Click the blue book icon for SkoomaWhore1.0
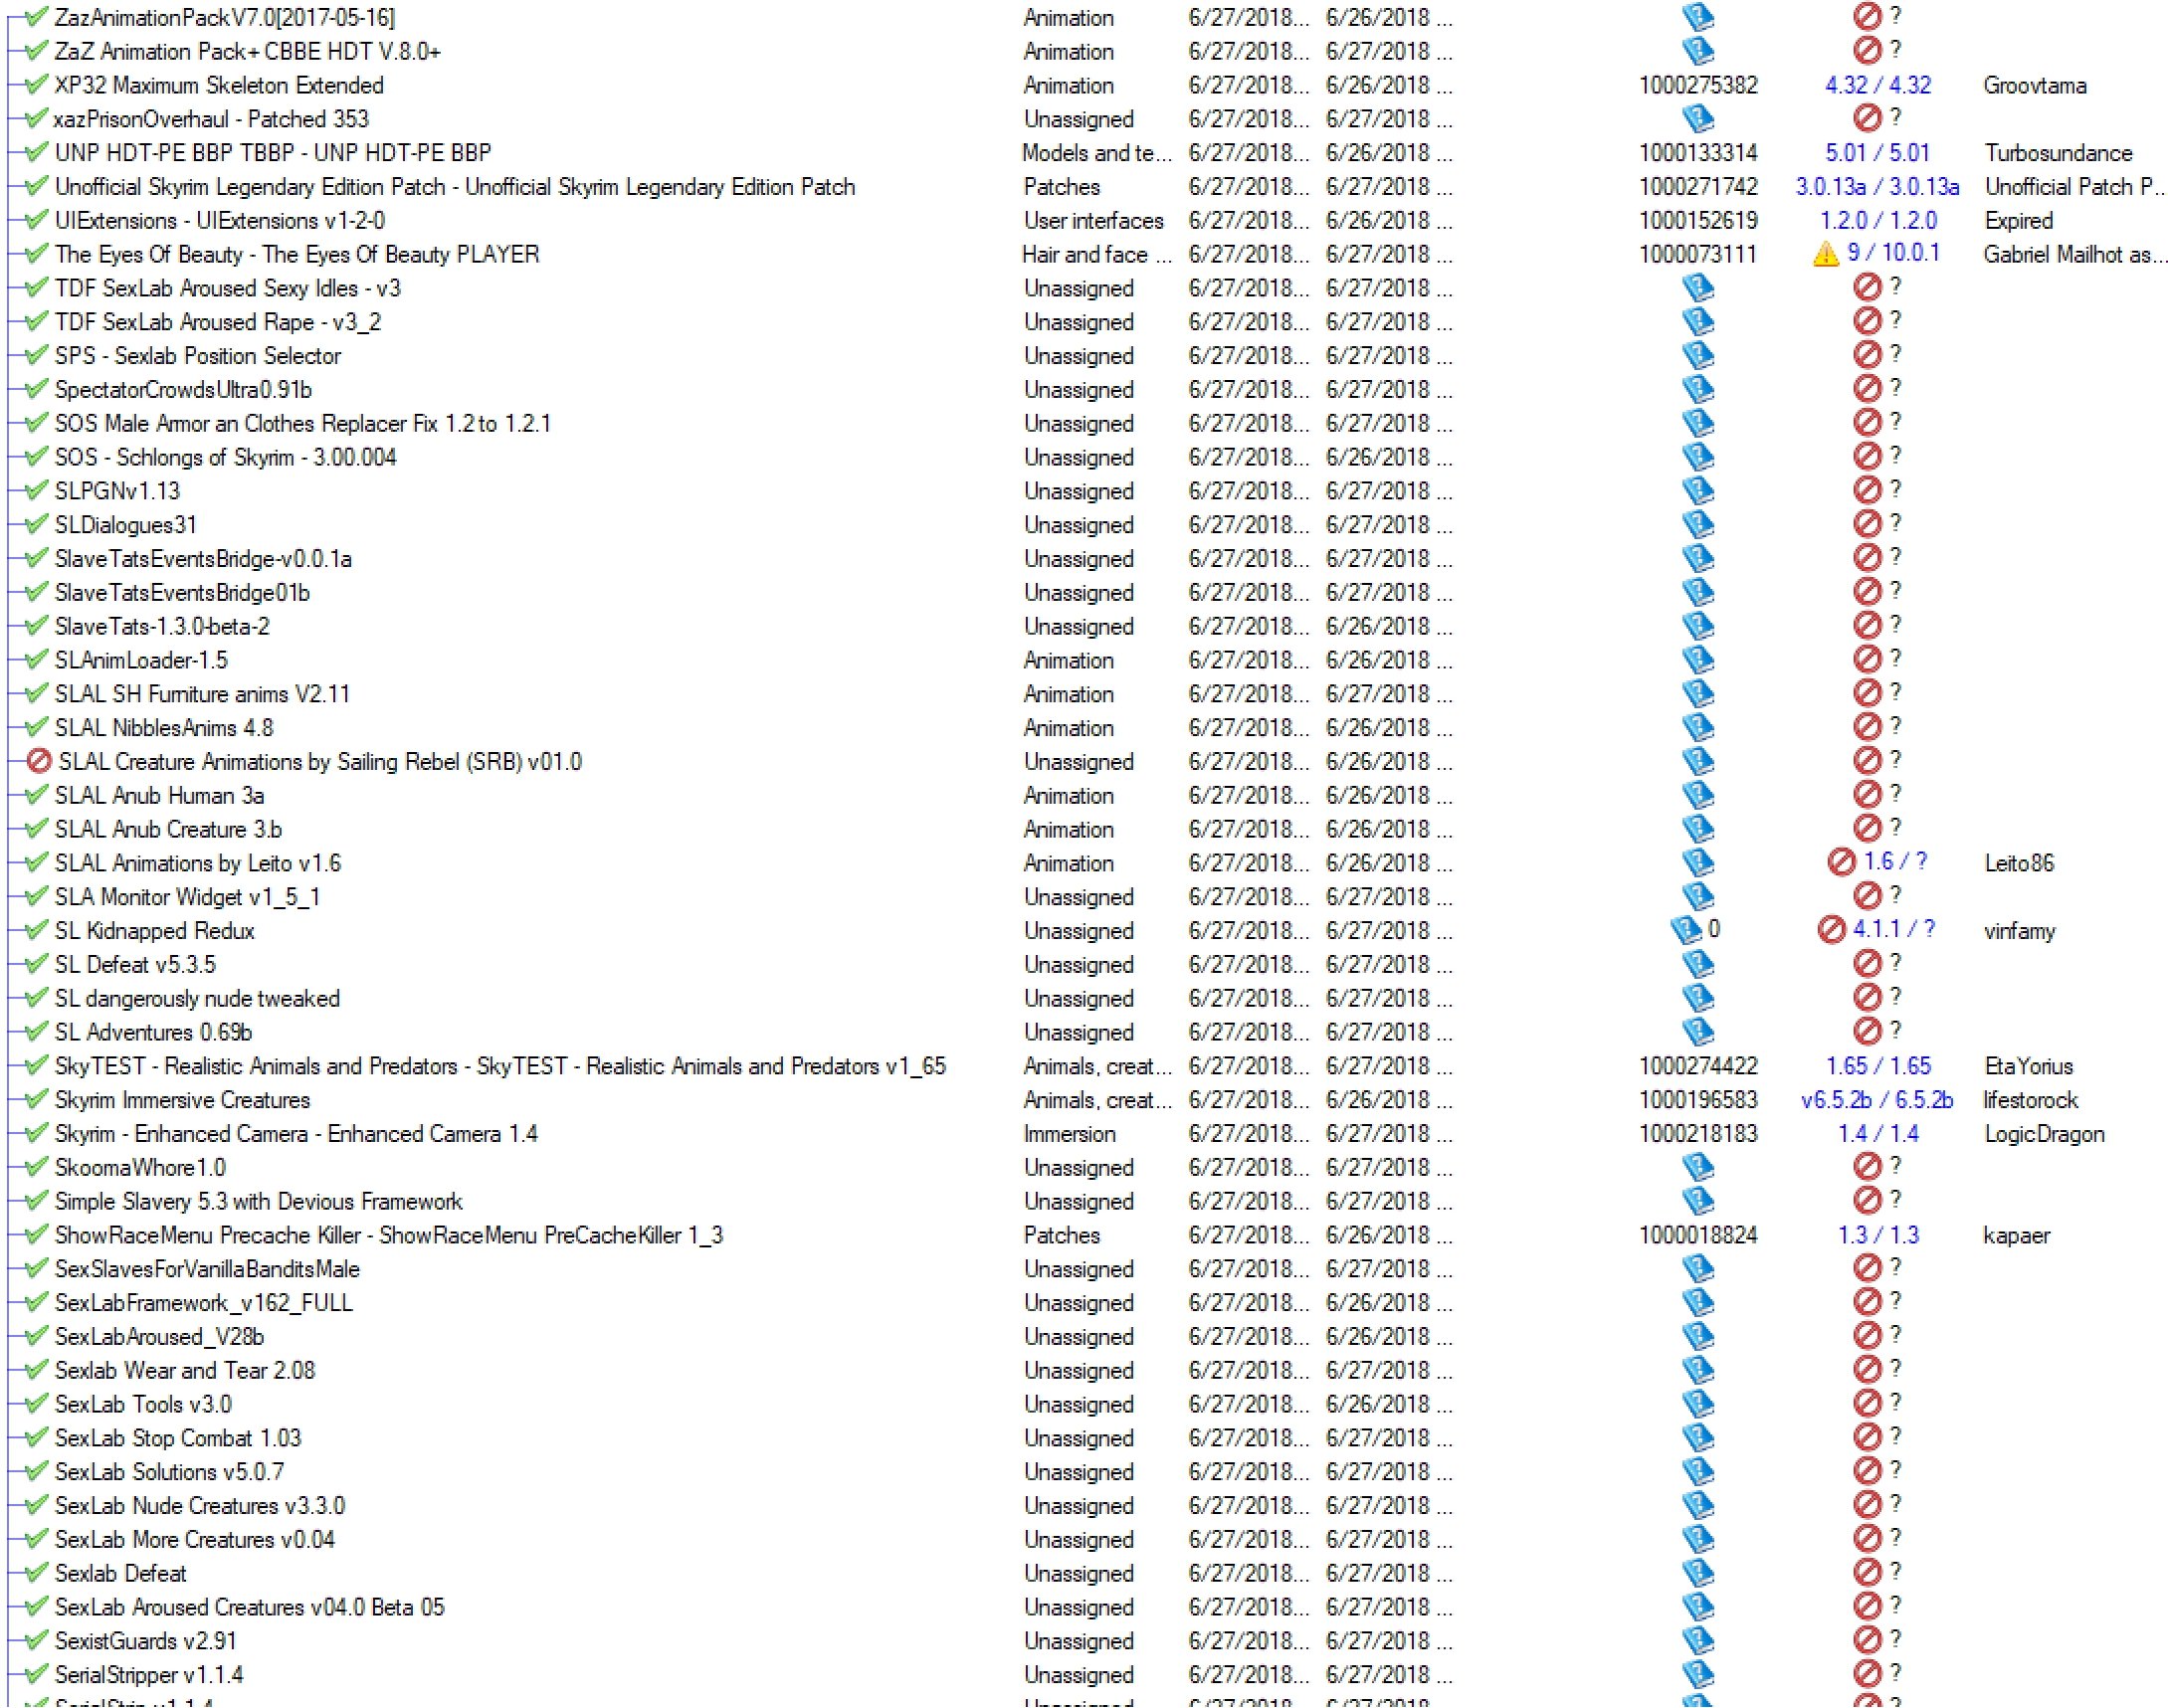2168x1708 pixels. (1697, 1167)
